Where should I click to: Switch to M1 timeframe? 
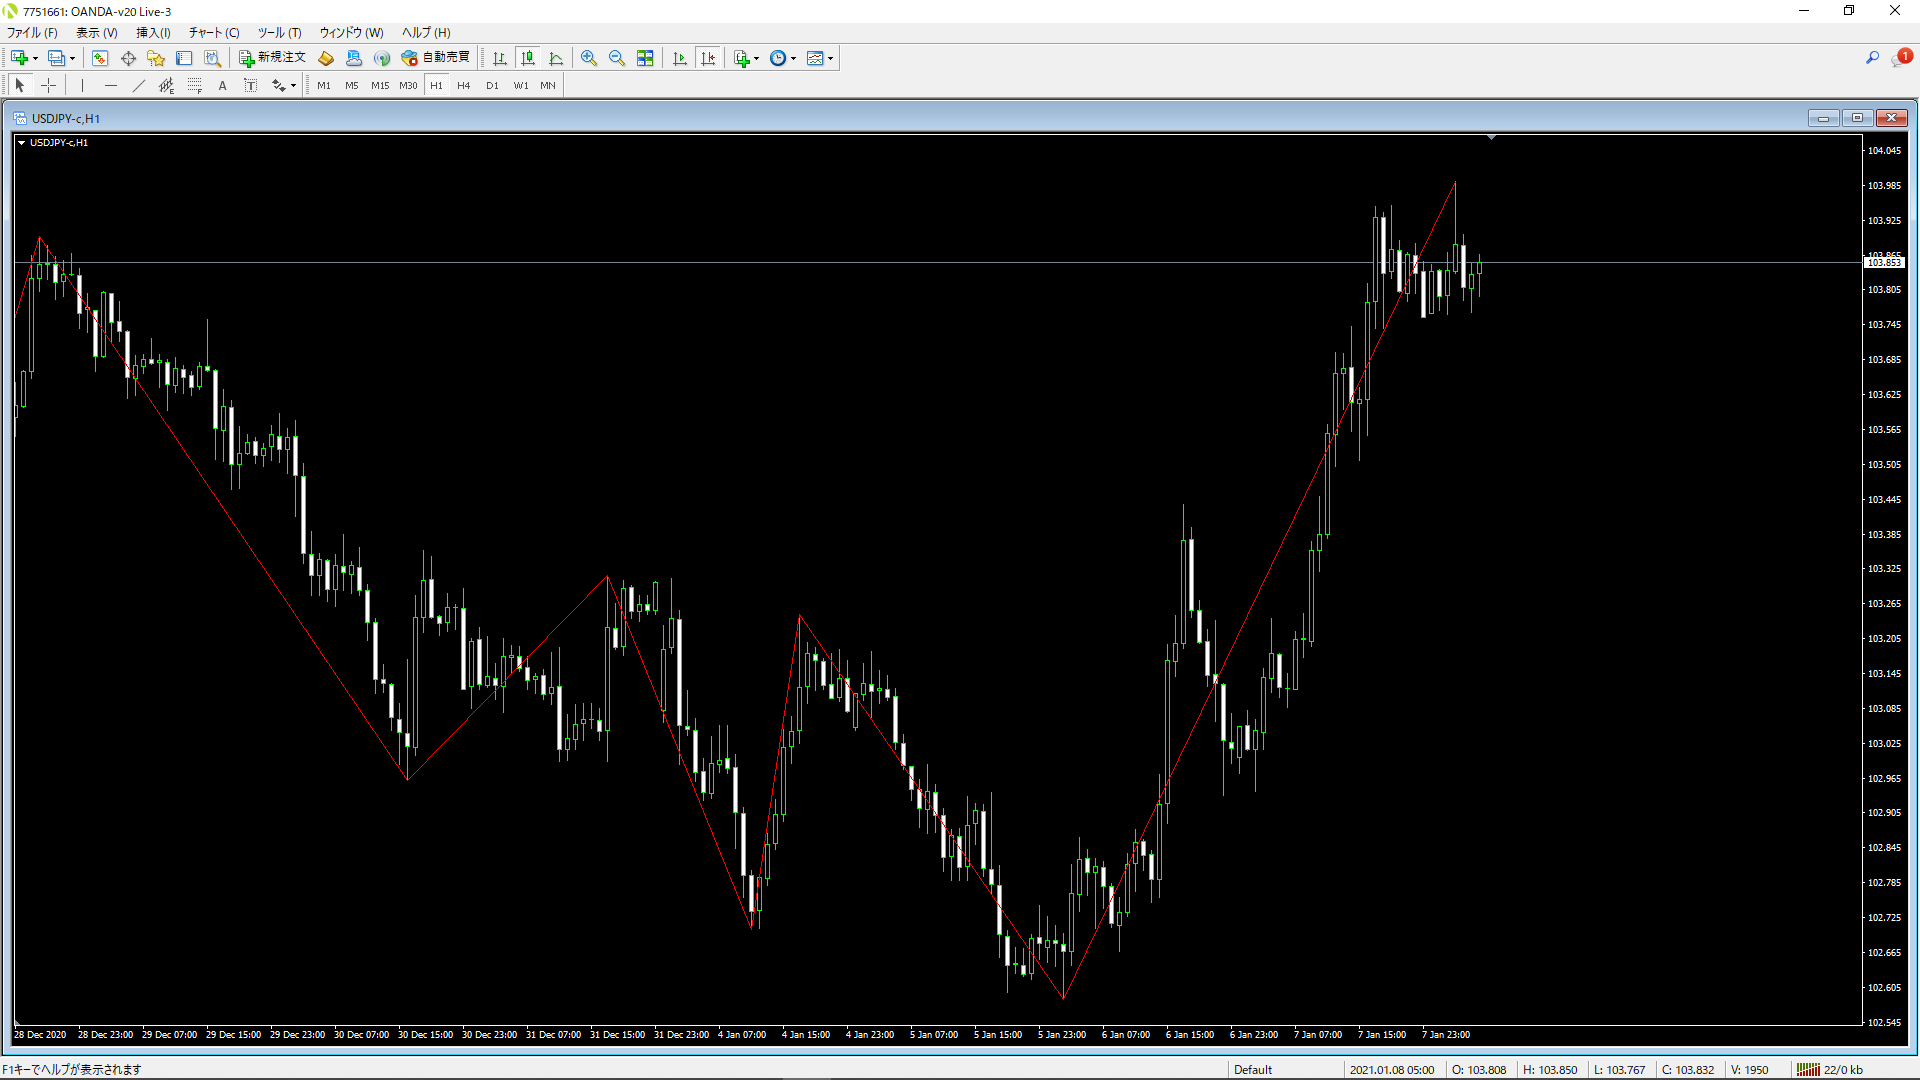click(324, 85)
